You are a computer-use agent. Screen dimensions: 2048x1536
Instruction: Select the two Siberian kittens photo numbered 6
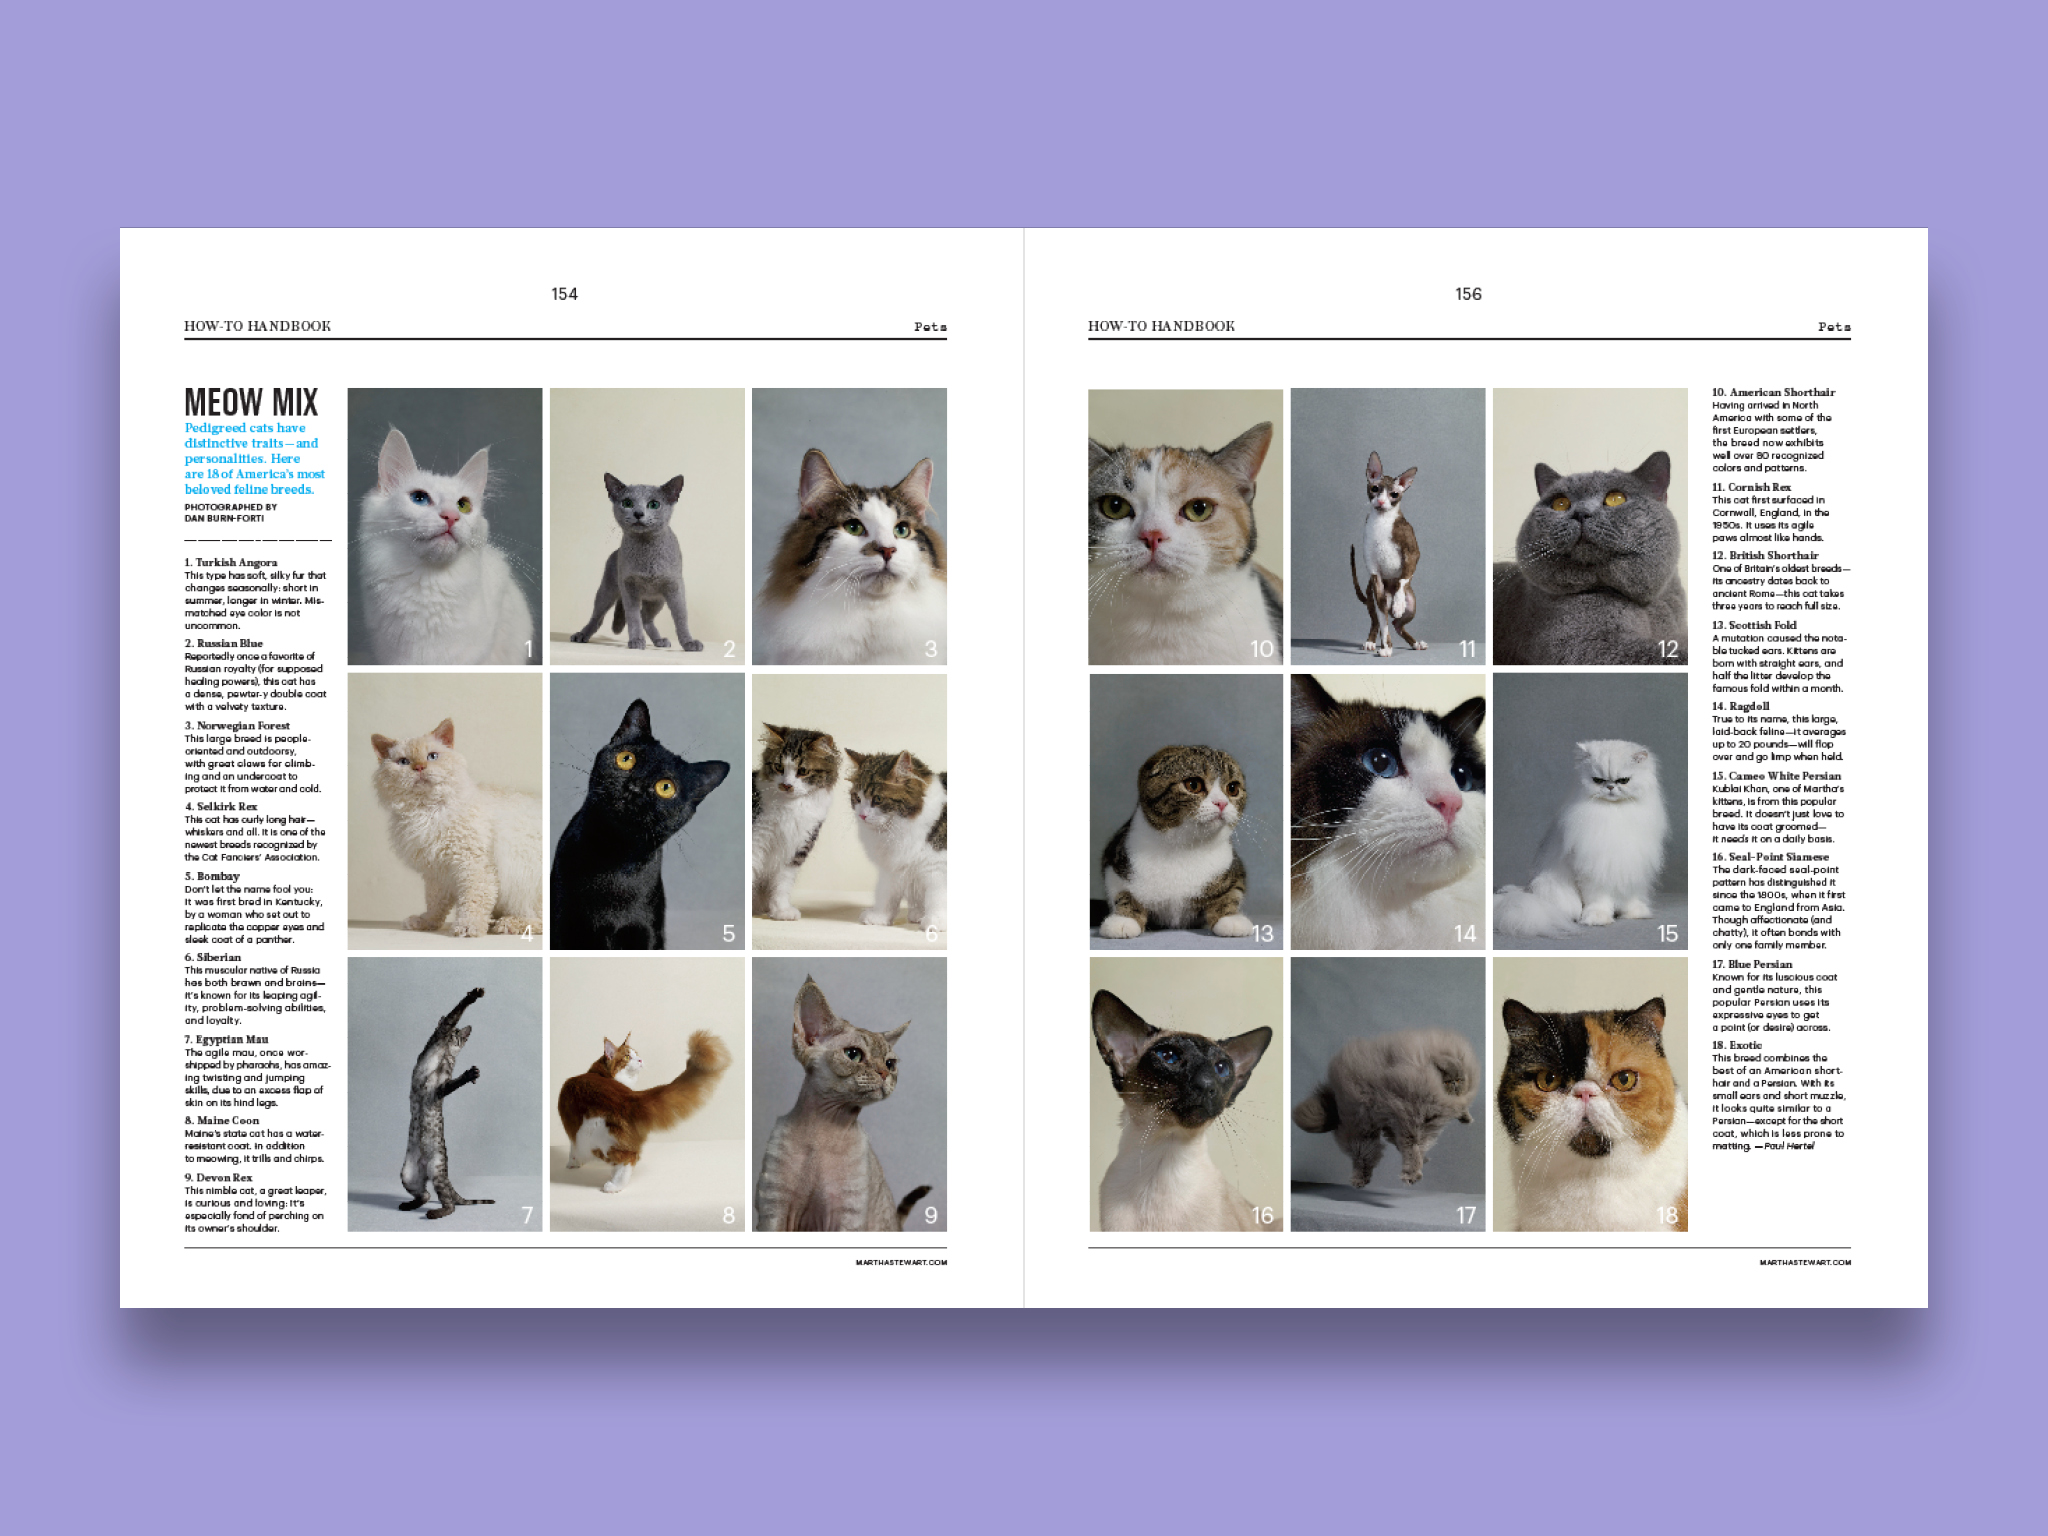849,811
